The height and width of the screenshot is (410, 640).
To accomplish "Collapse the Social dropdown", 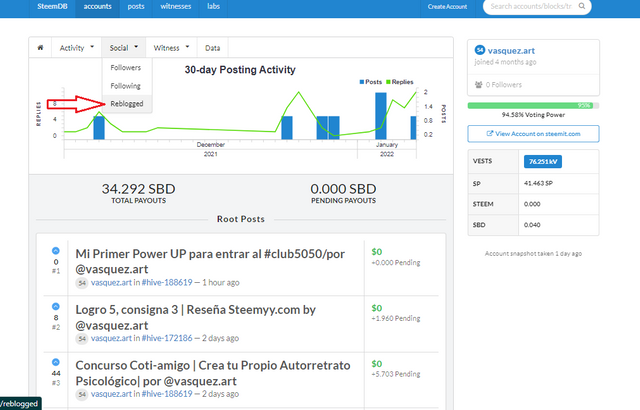I will coord(124,48).
